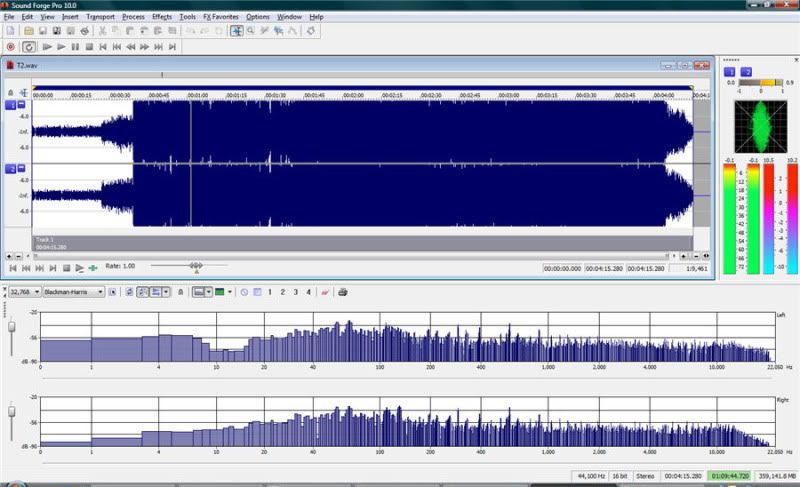Viewport: 800px width, 487px height.
Task: Click the Cut scissors icon
Action: (102, 31)
